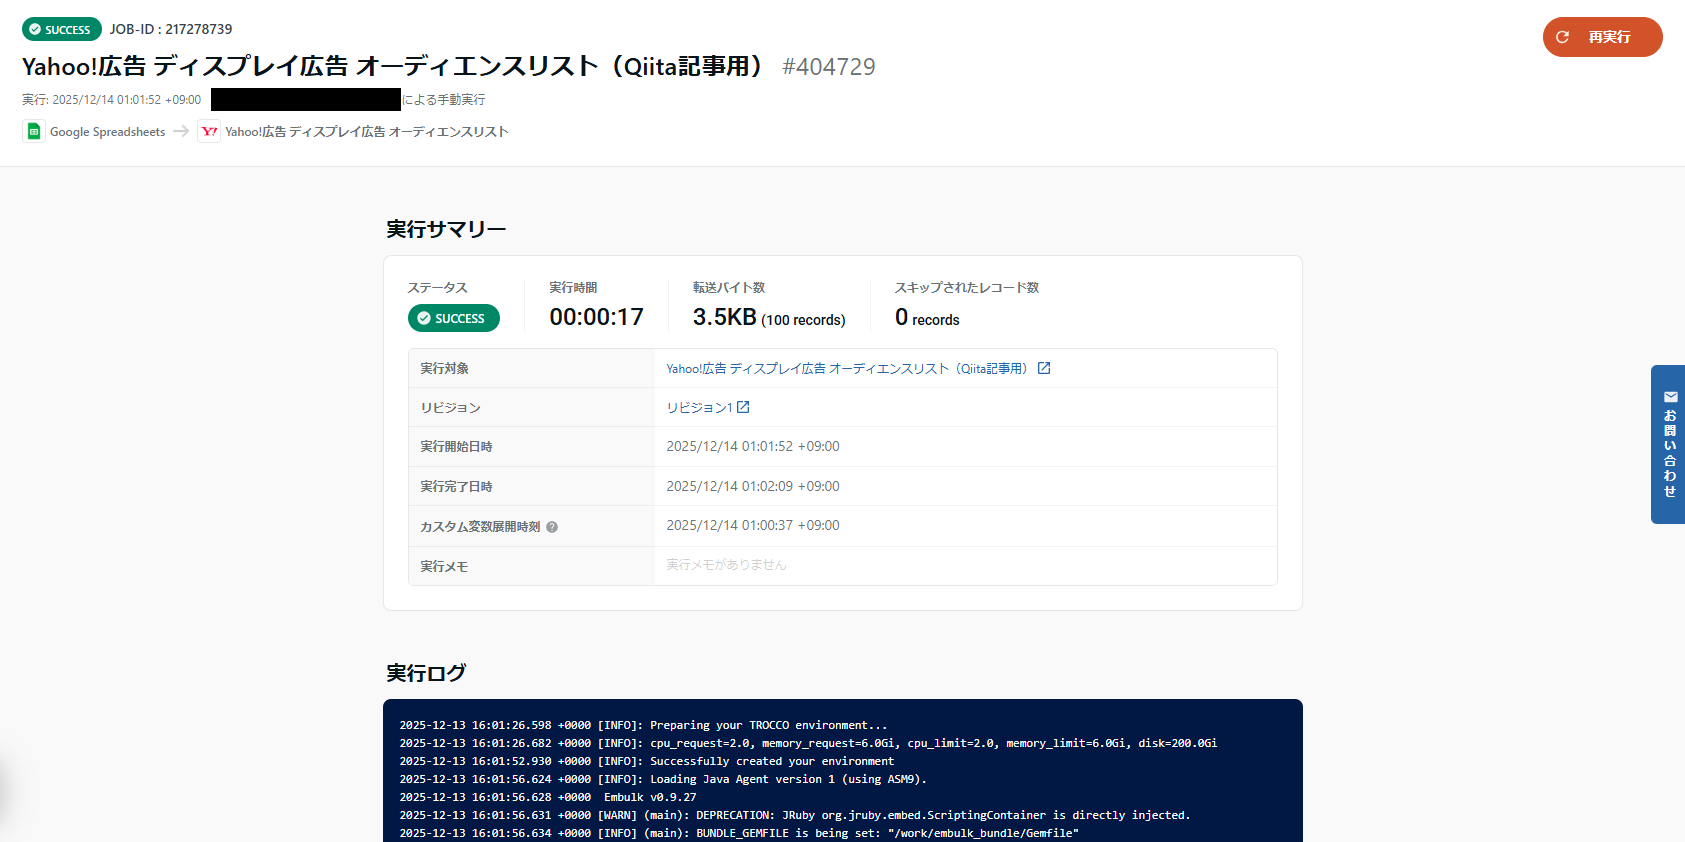Click the 実行開始日時 value 2025/12/14 01:01:52
1685x842 pixels.
click(x=753, y=446)
